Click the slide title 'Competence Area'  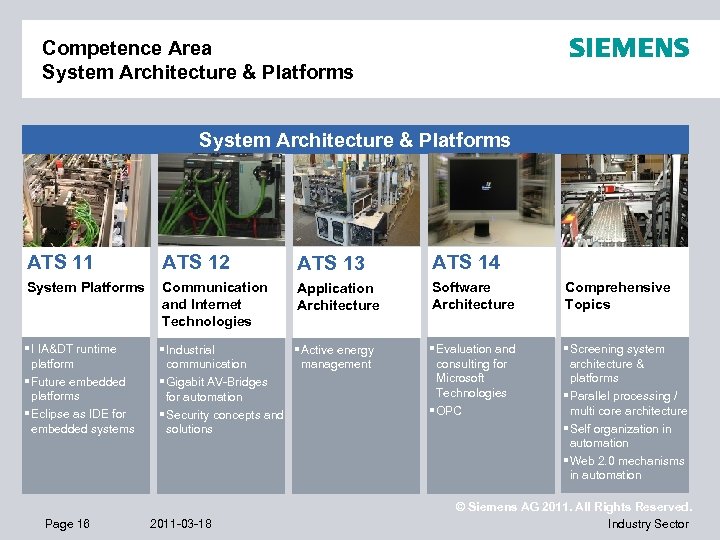pyautogui.click(x=127, y=48)
